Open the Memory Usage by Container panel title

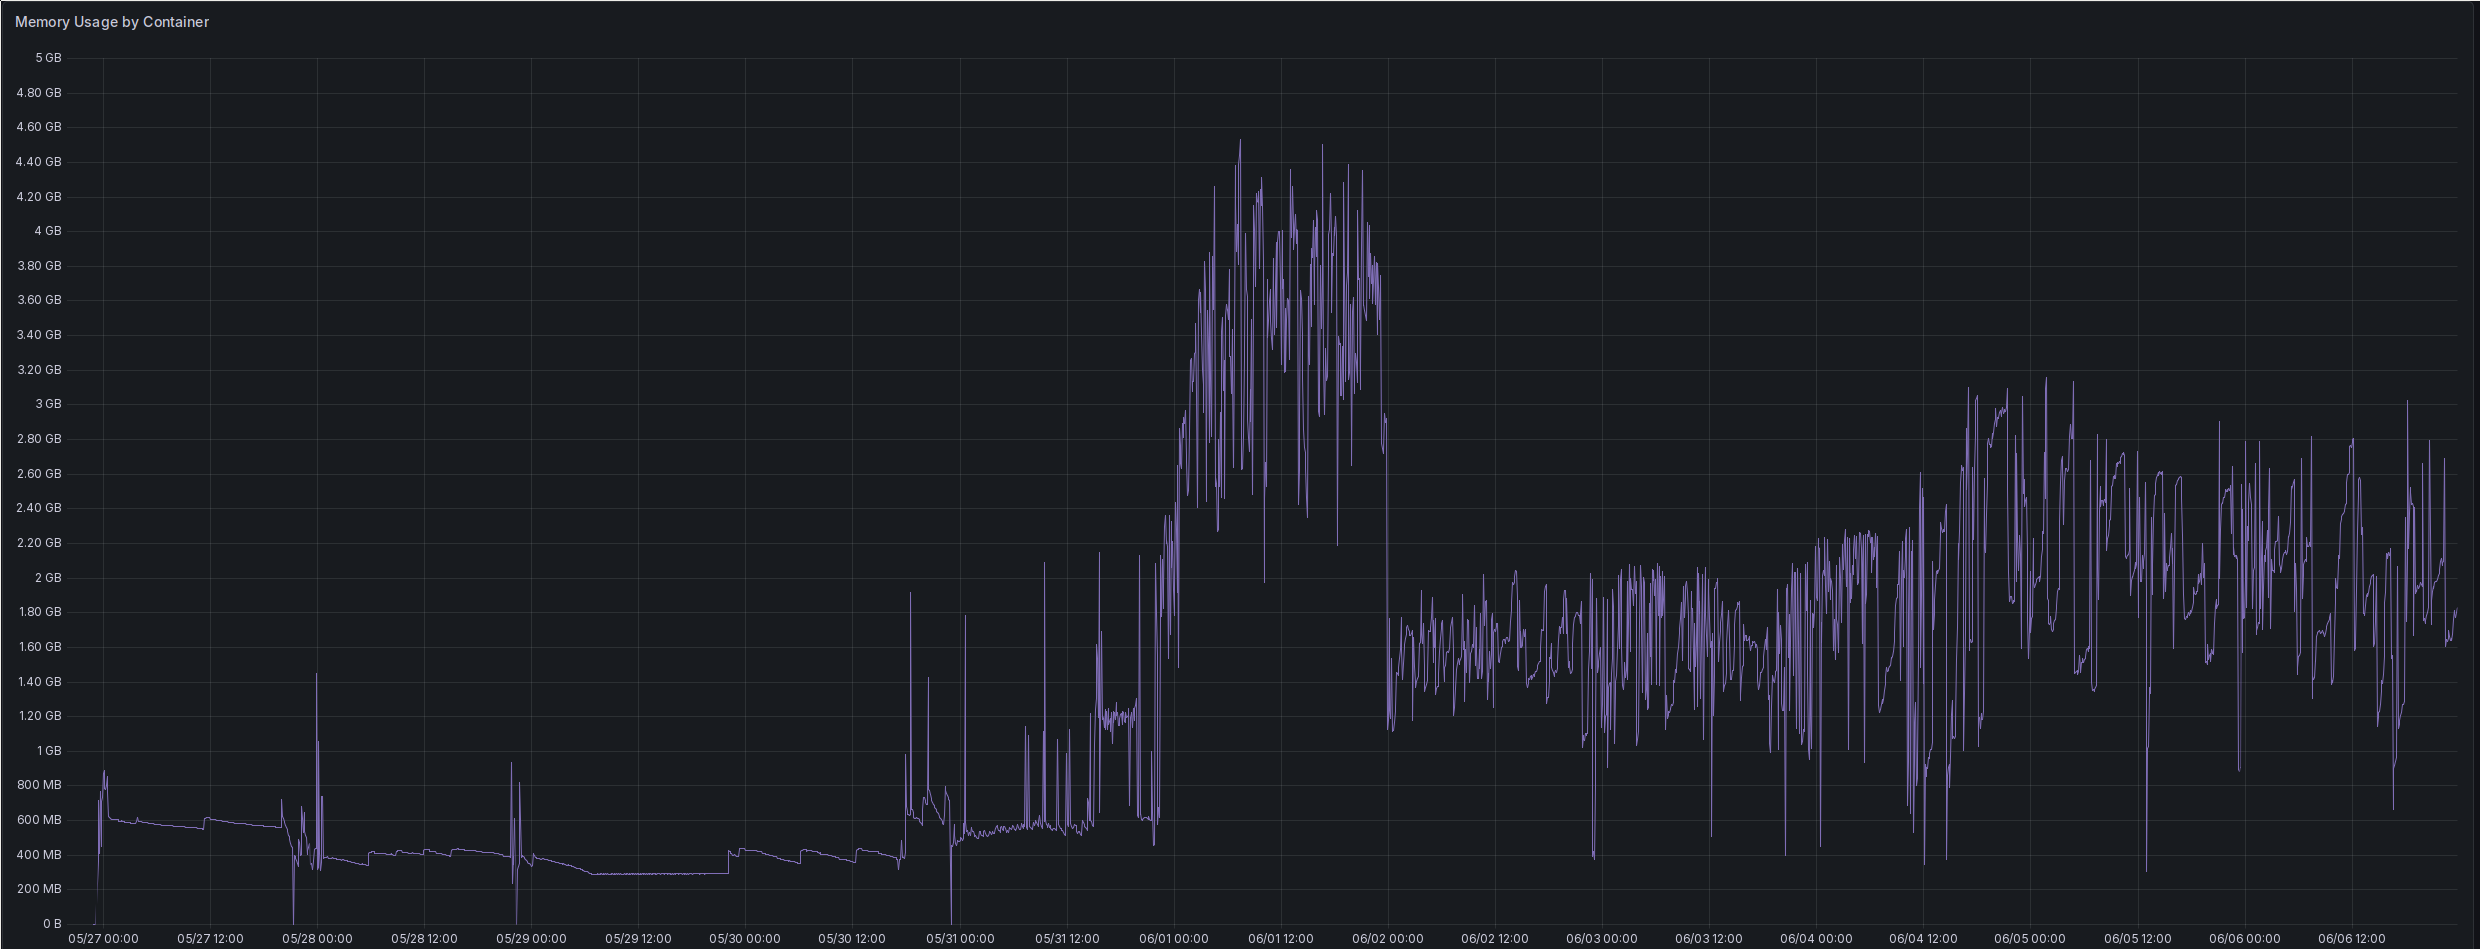coord(112,22)
